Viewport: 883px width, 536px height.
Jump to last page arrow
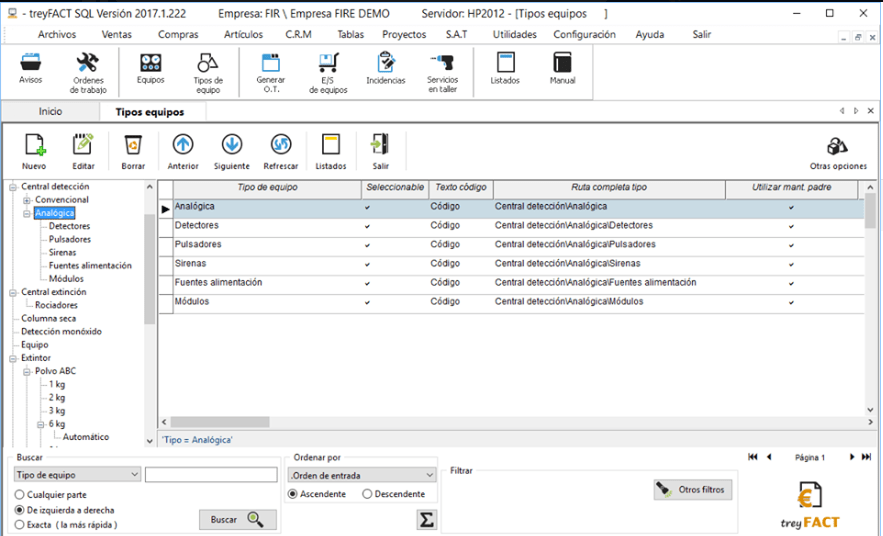(x=866, y=457)
